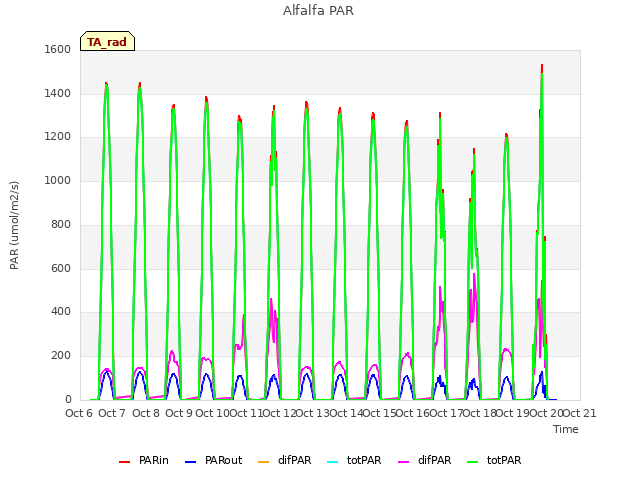640x480 pixels.
Task: Click the PAR (umol/m2/s) y-axis label
Action: tap(14, 225)
